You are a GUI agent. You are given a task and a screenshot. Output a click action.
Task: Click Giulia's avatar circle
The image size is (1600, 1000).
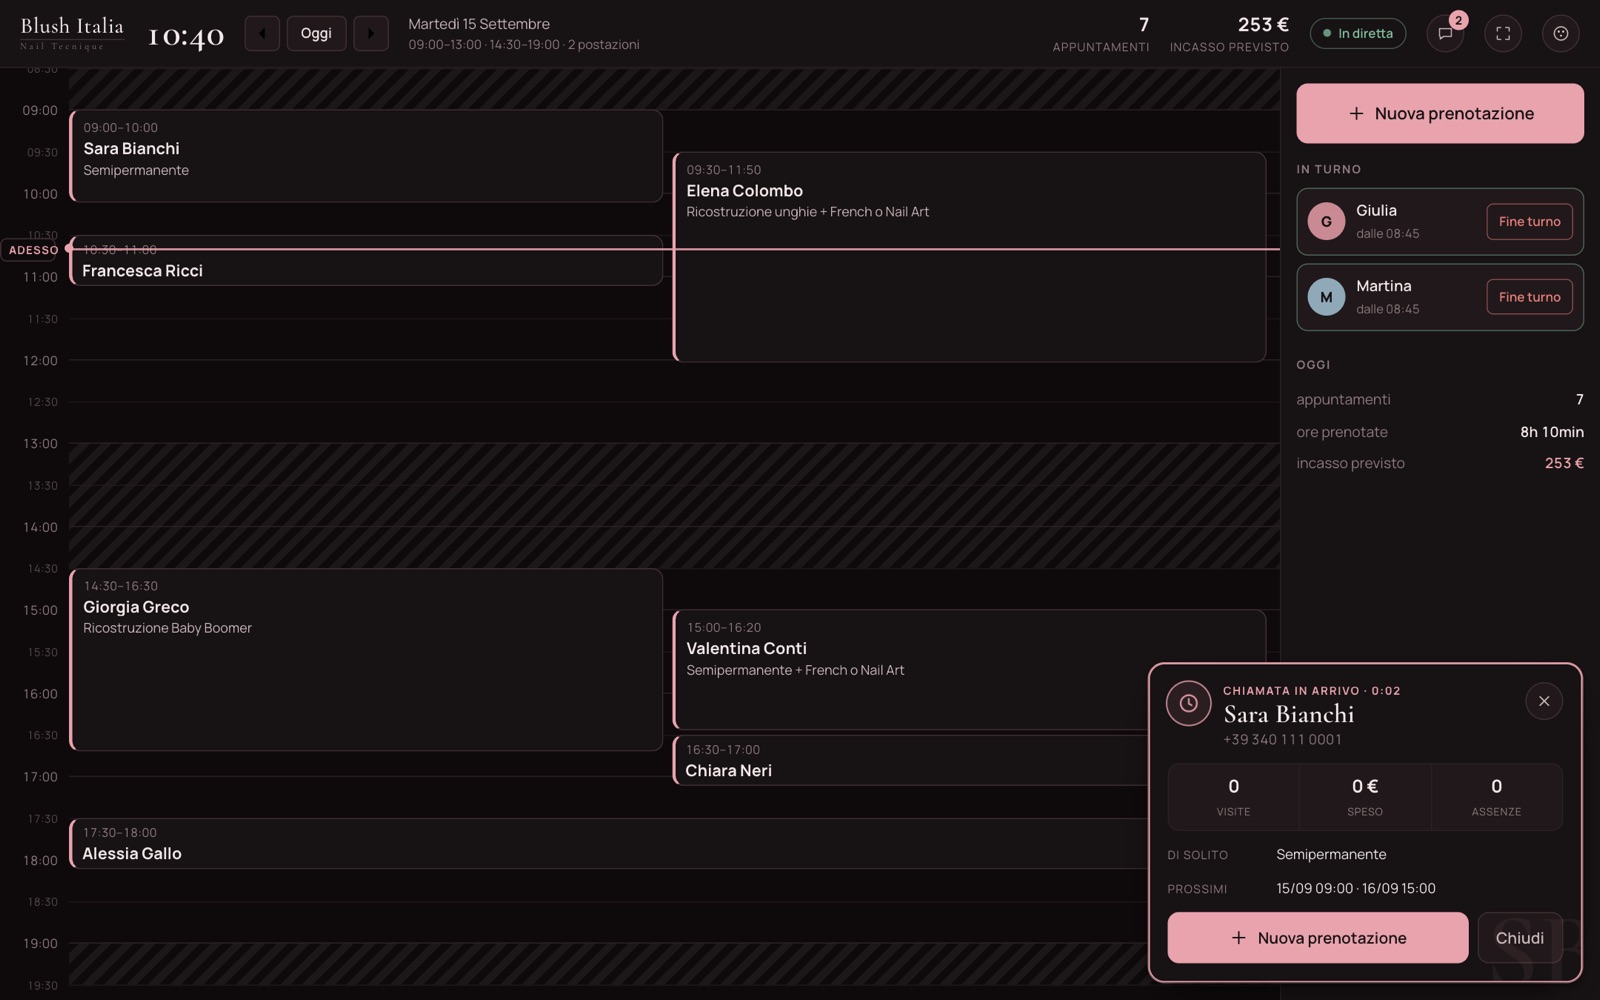[x=1326, y=222]
